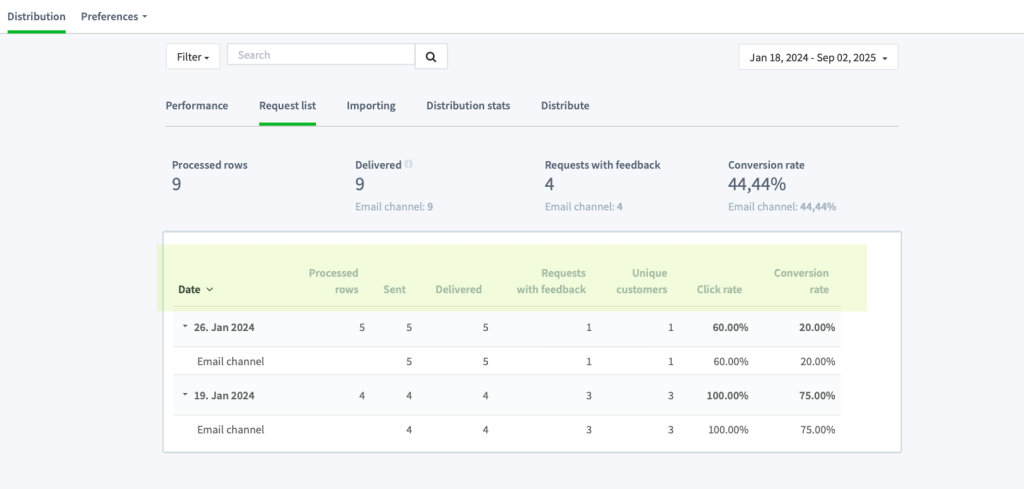Image resolution: width=1024 pixels, height=489 pixels.
Task: Click the info icon next to Delivered
Action: pyautogui.click(x=408, y=165)
